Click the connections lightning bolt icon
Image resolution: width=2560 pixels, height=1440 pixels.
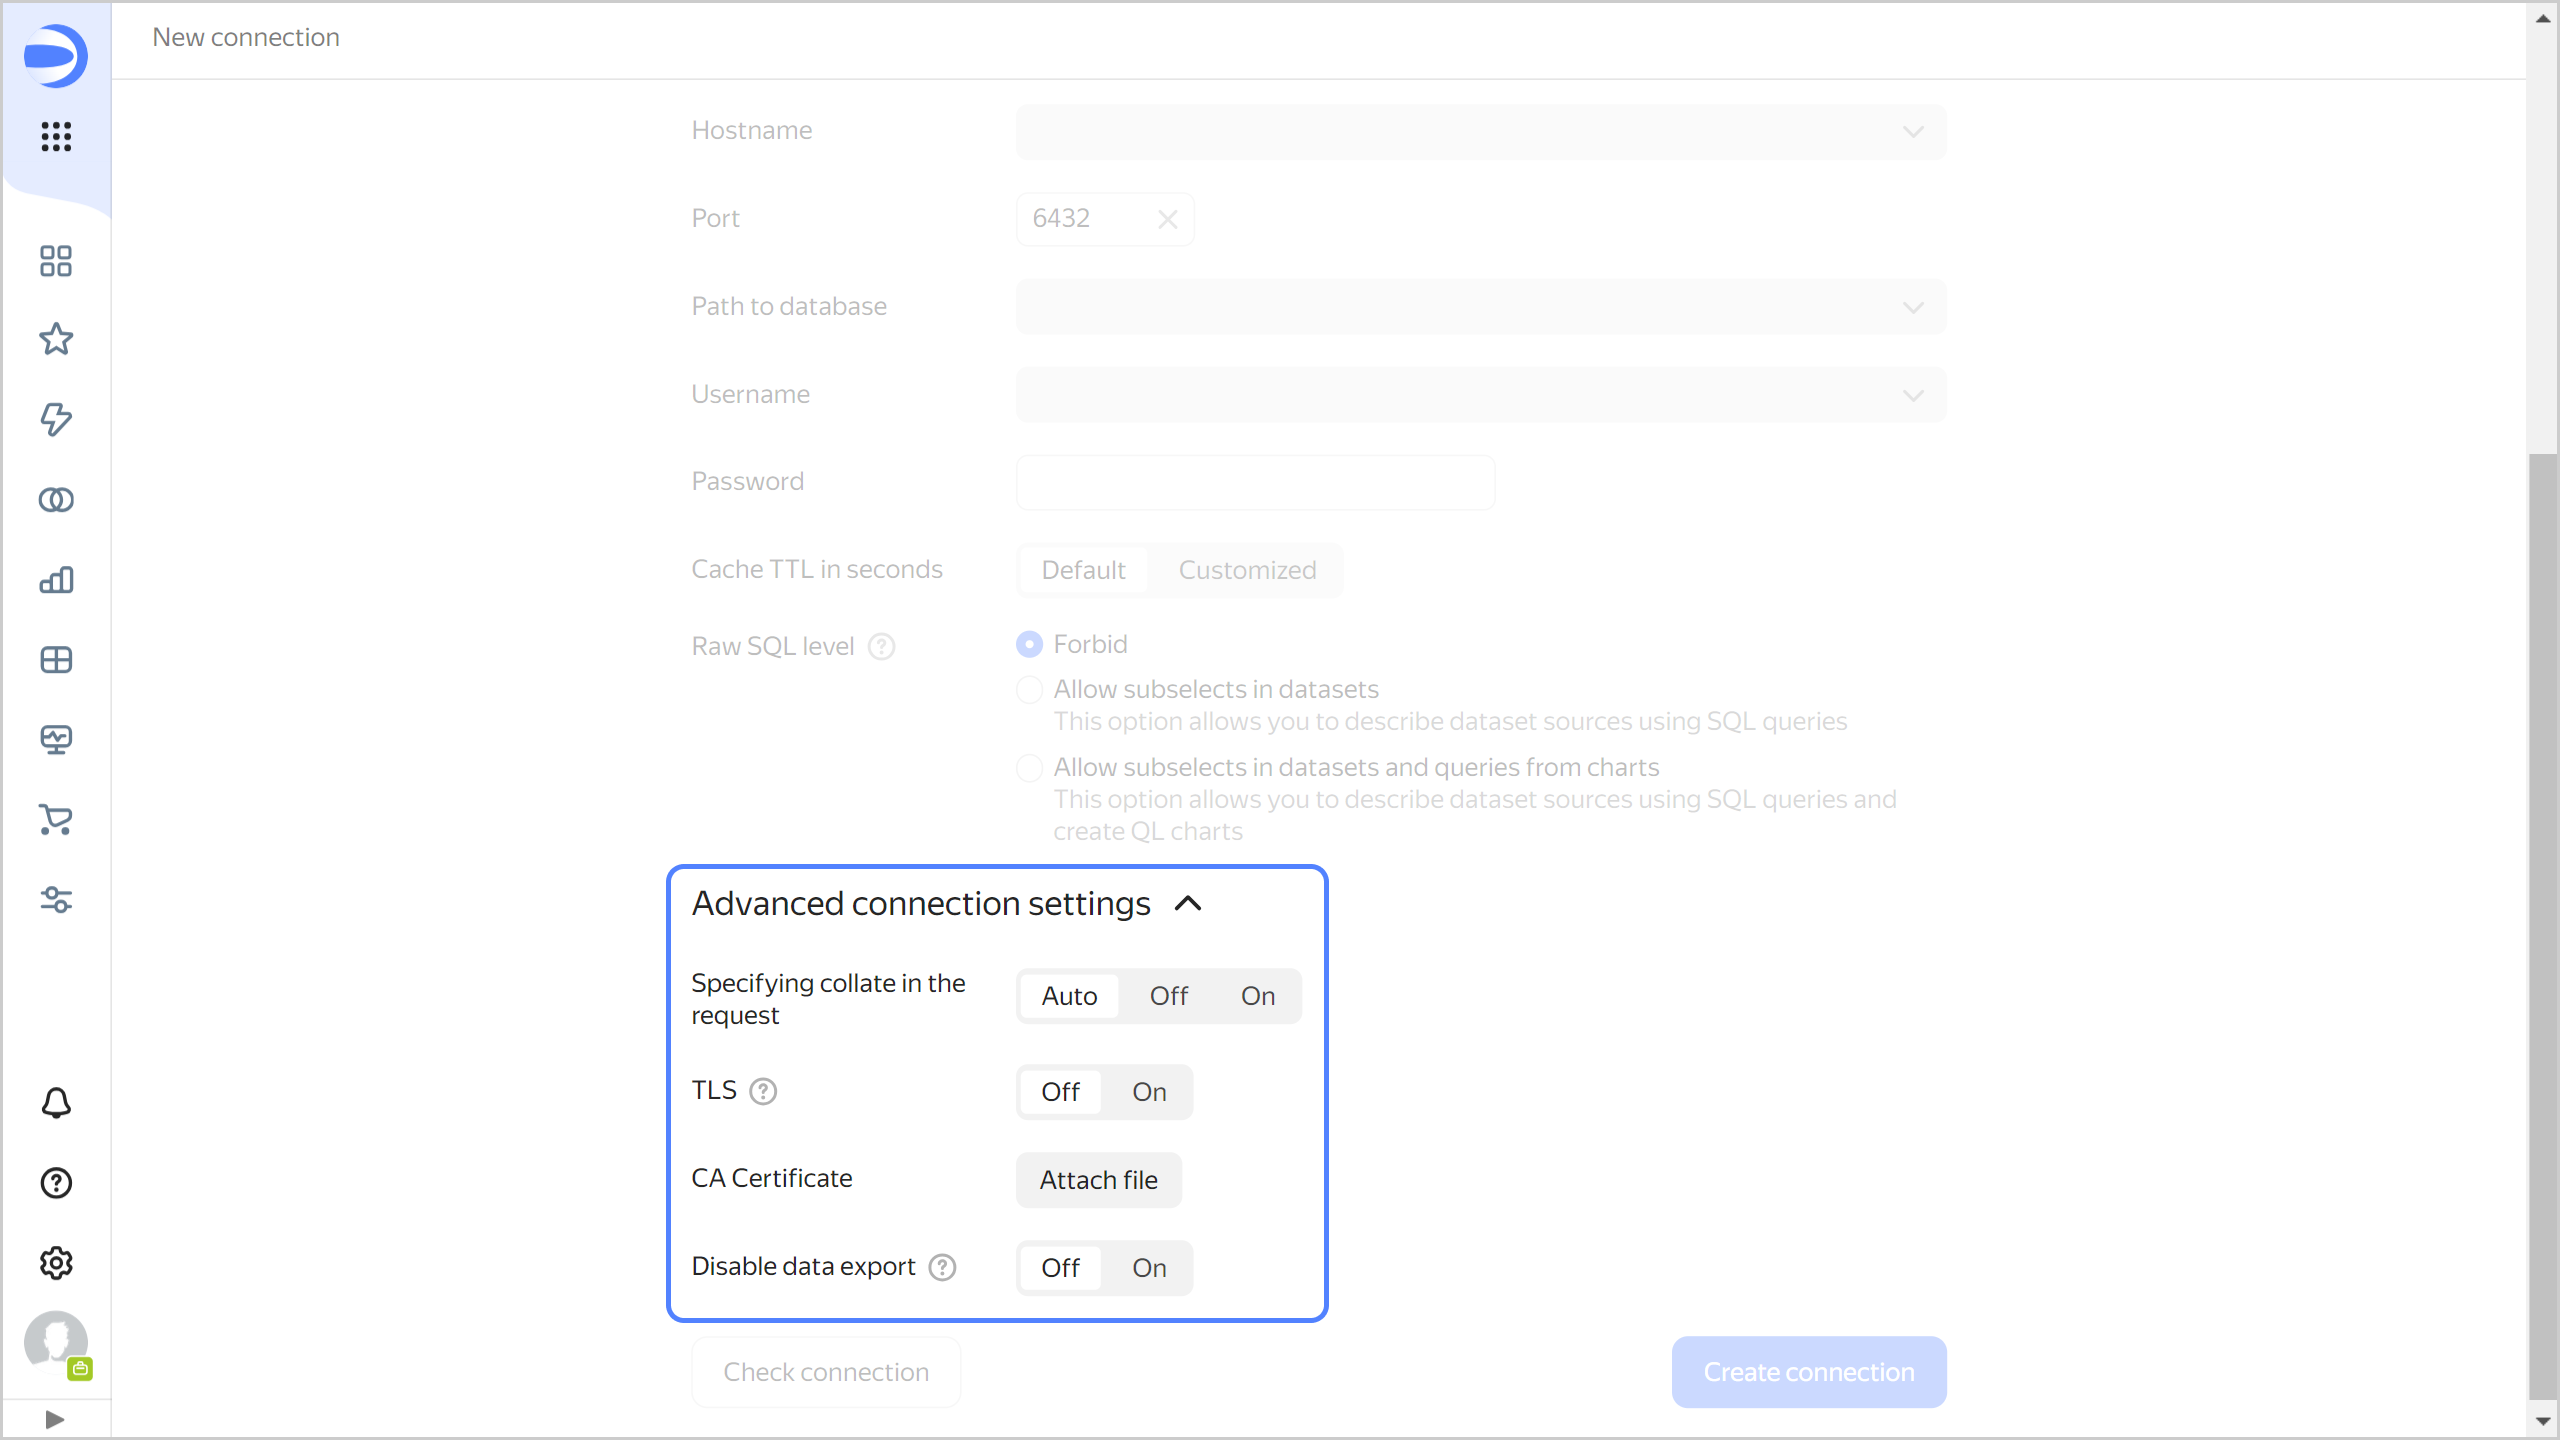pos(56,419)
